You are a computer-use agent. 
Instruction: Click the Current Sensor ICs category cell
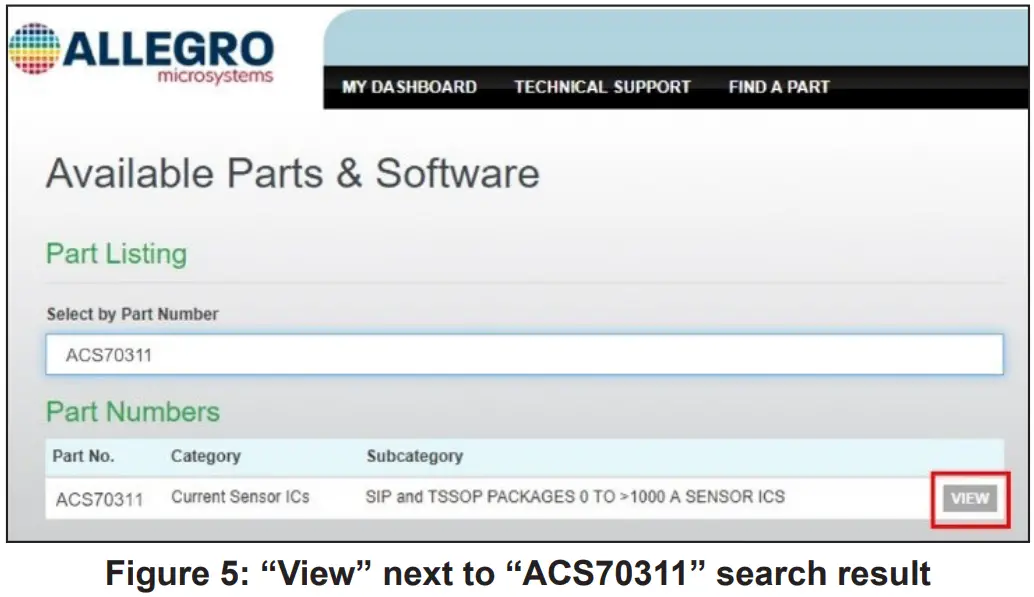pyautogui.click(x=240, y=497)
